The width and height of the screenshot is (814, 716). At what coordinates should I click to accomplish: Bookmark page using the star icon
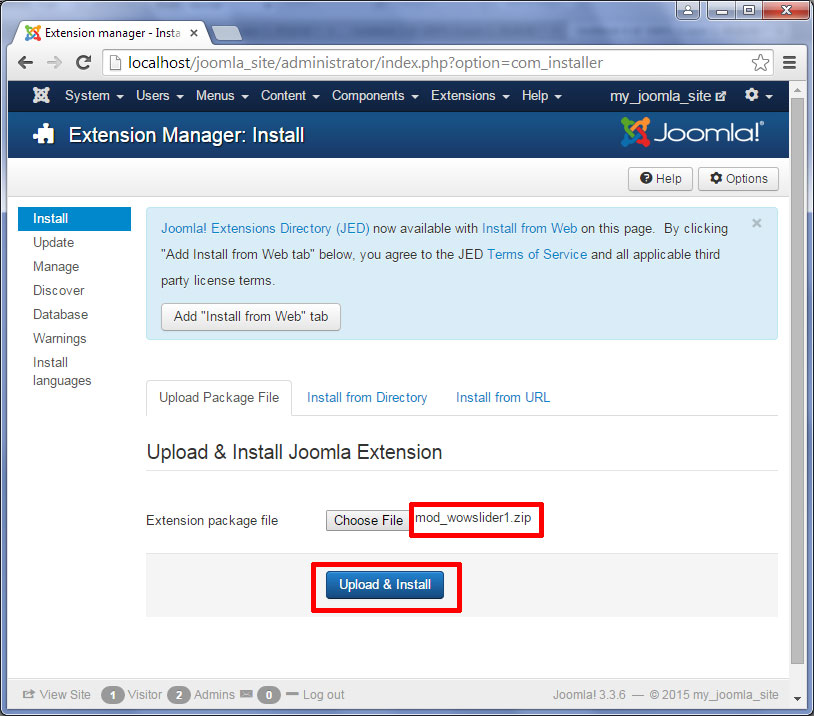pyautogui.click(x=760, y=63)
